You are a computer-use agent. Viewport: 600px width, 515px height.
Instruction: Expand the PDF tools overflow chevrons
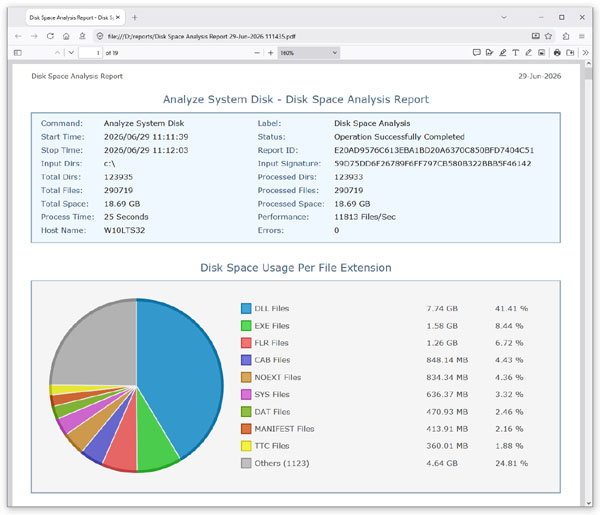pos(585,53)
